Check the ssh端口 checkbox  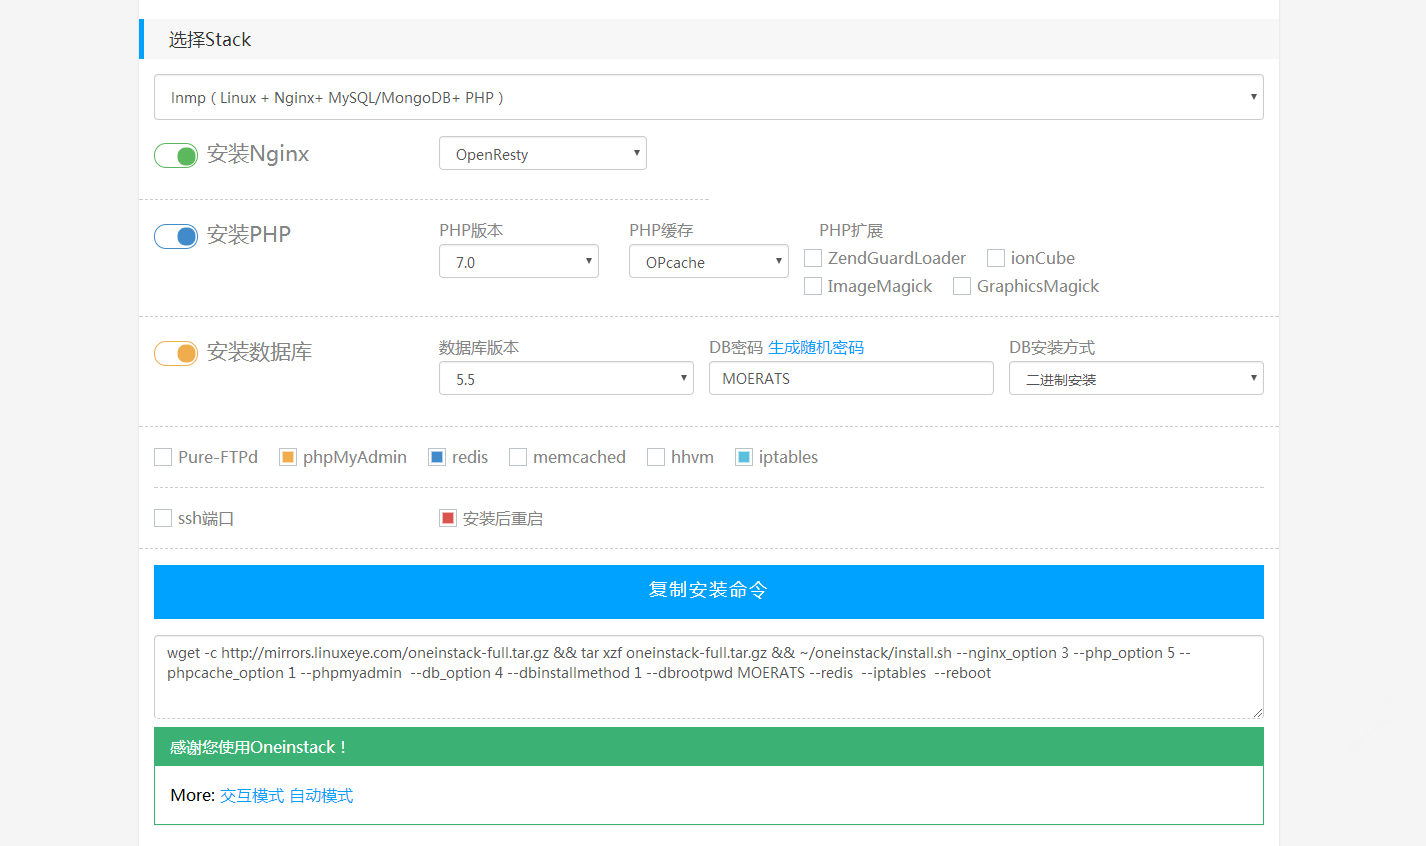click(x=163, y=518)
